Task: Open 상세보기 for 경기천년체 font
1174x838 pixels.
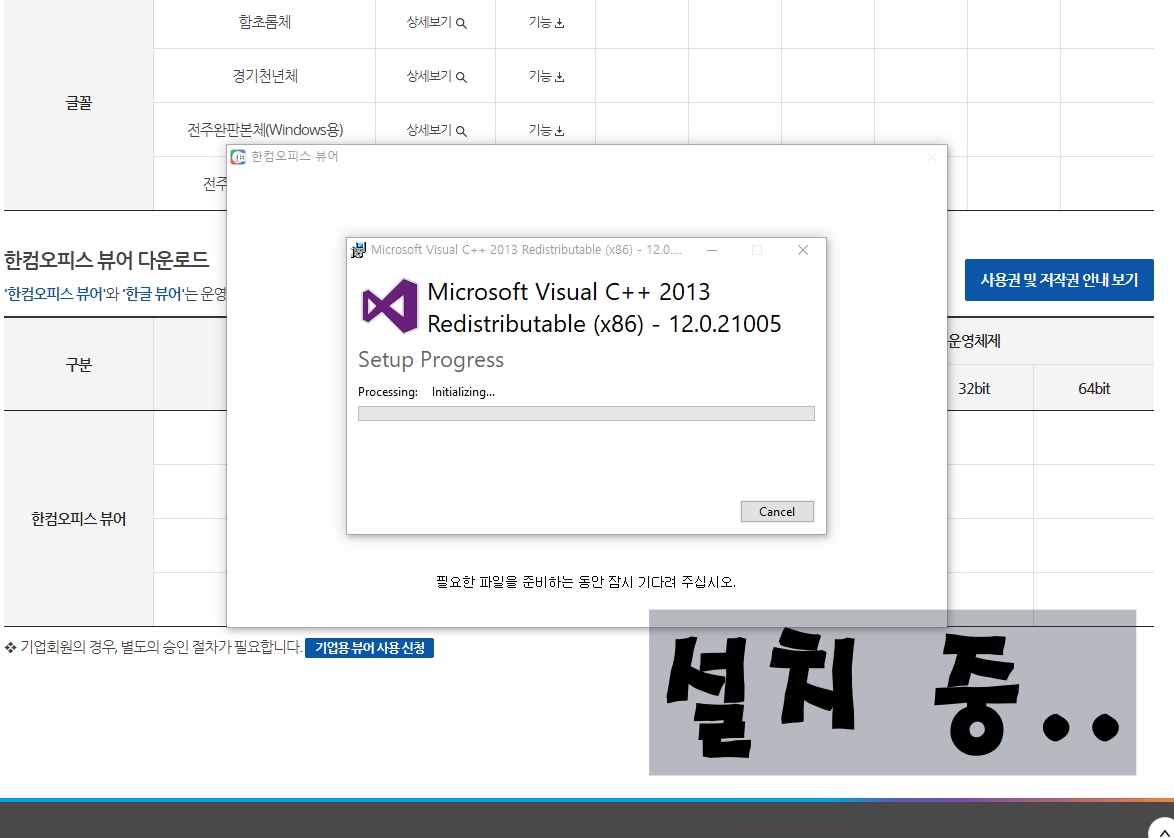Action: coord(437,76)
